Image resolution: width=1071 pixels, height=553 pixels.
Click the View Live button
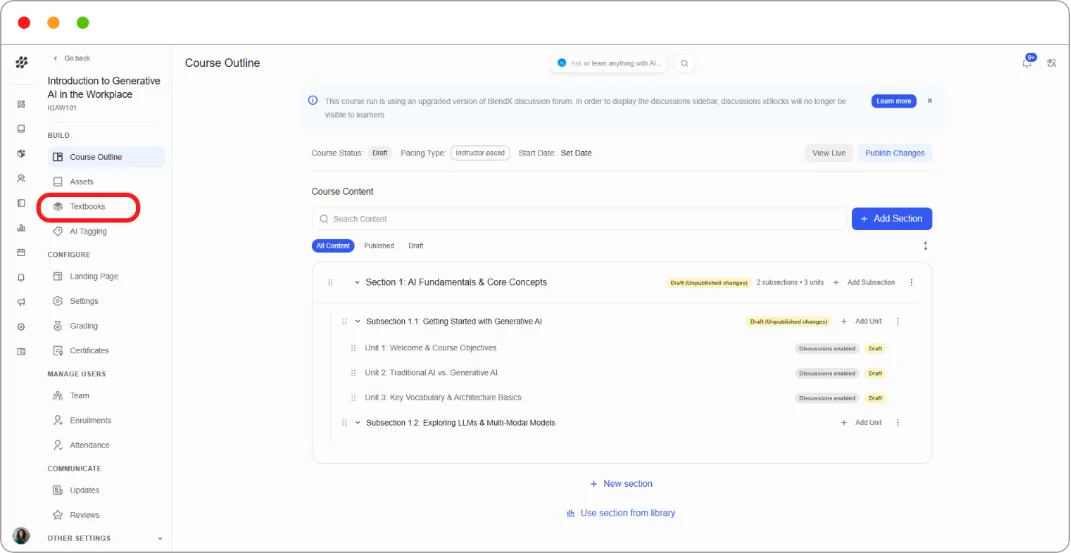click(x=829, y=154)
